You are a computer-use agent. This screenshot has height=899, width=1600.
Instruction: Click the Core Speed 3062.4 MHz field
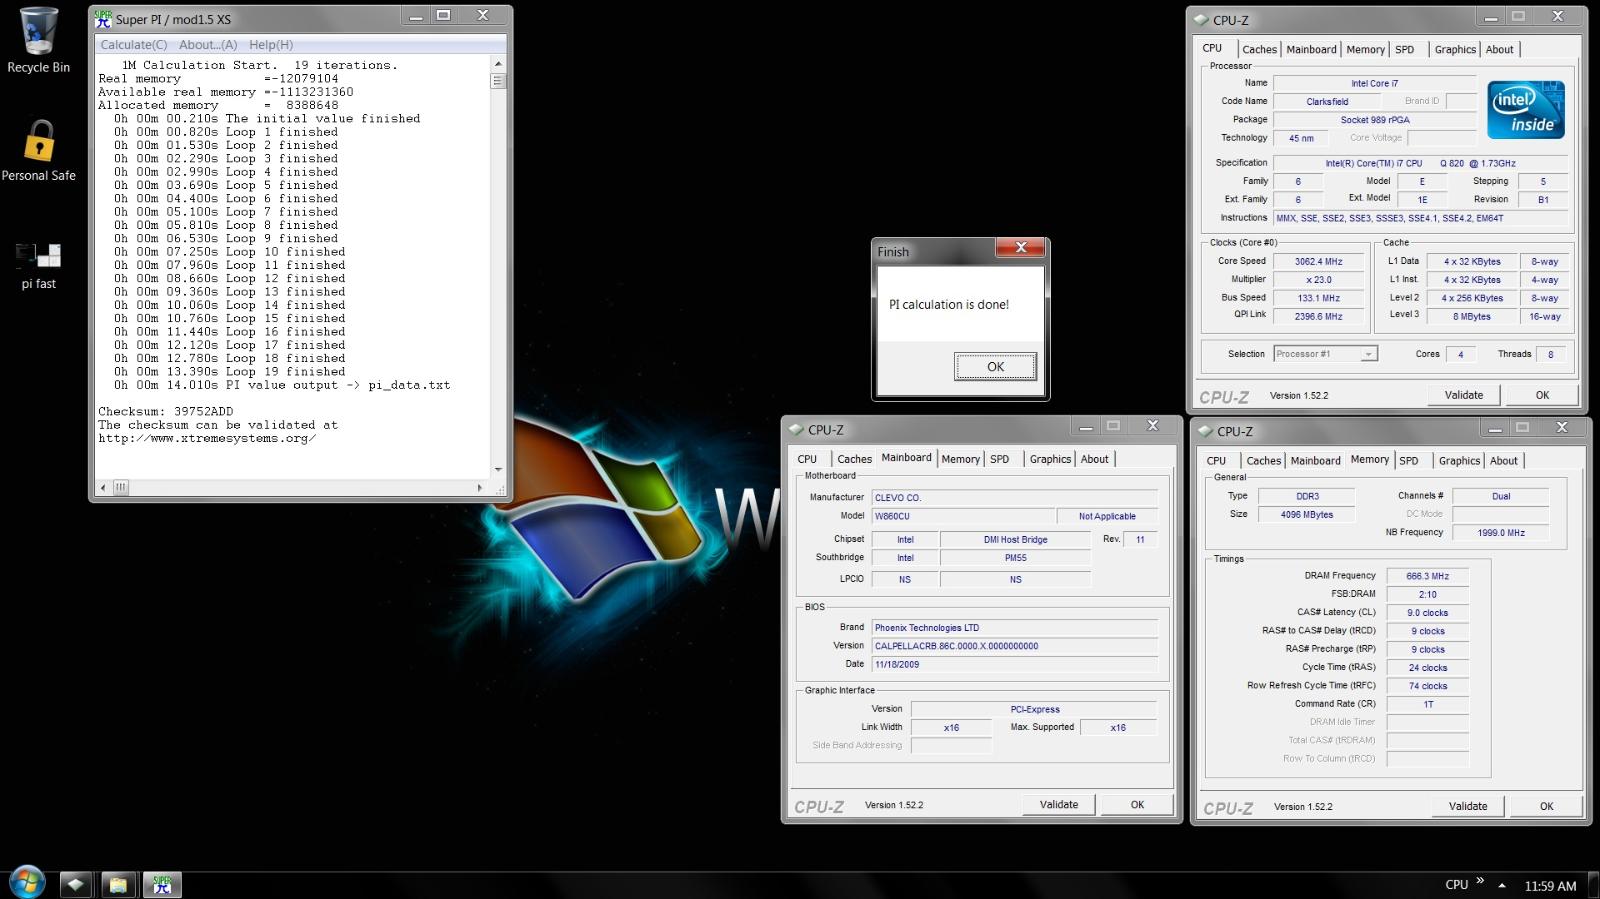[1319, 261]
